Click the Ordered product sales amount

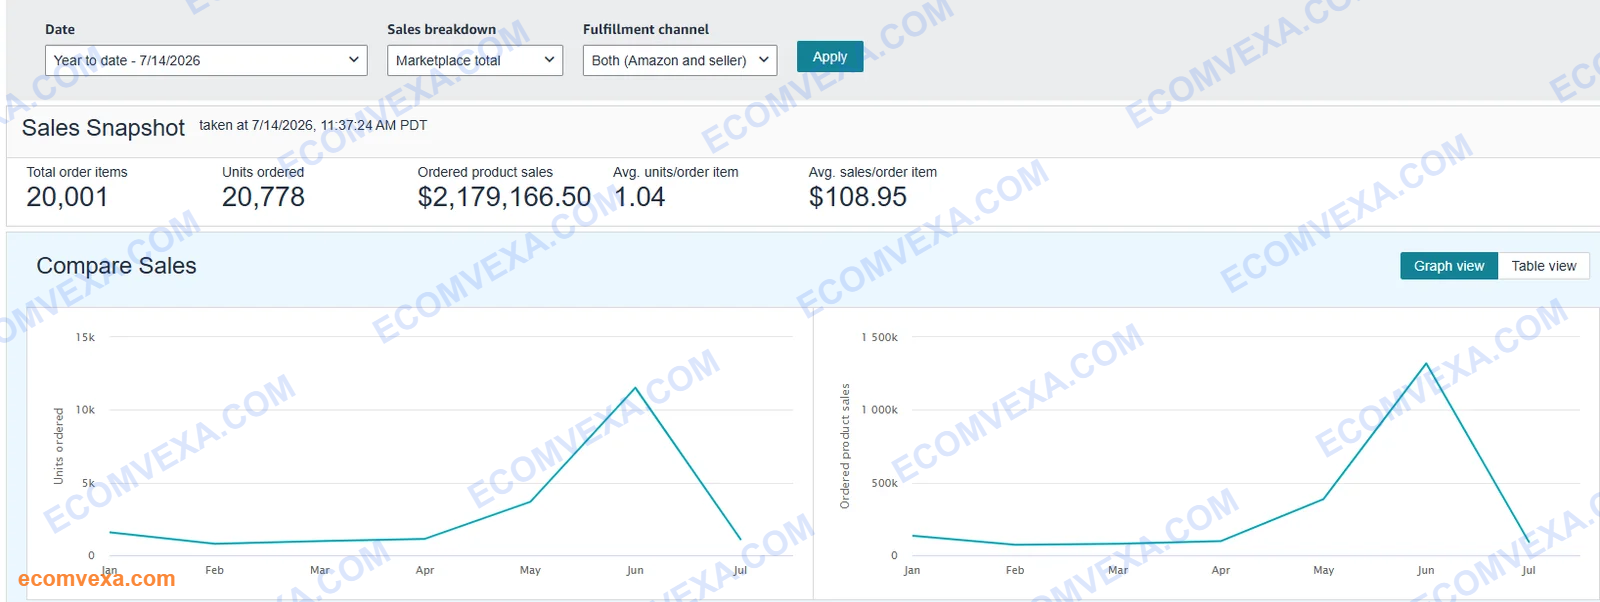[504, 197]
